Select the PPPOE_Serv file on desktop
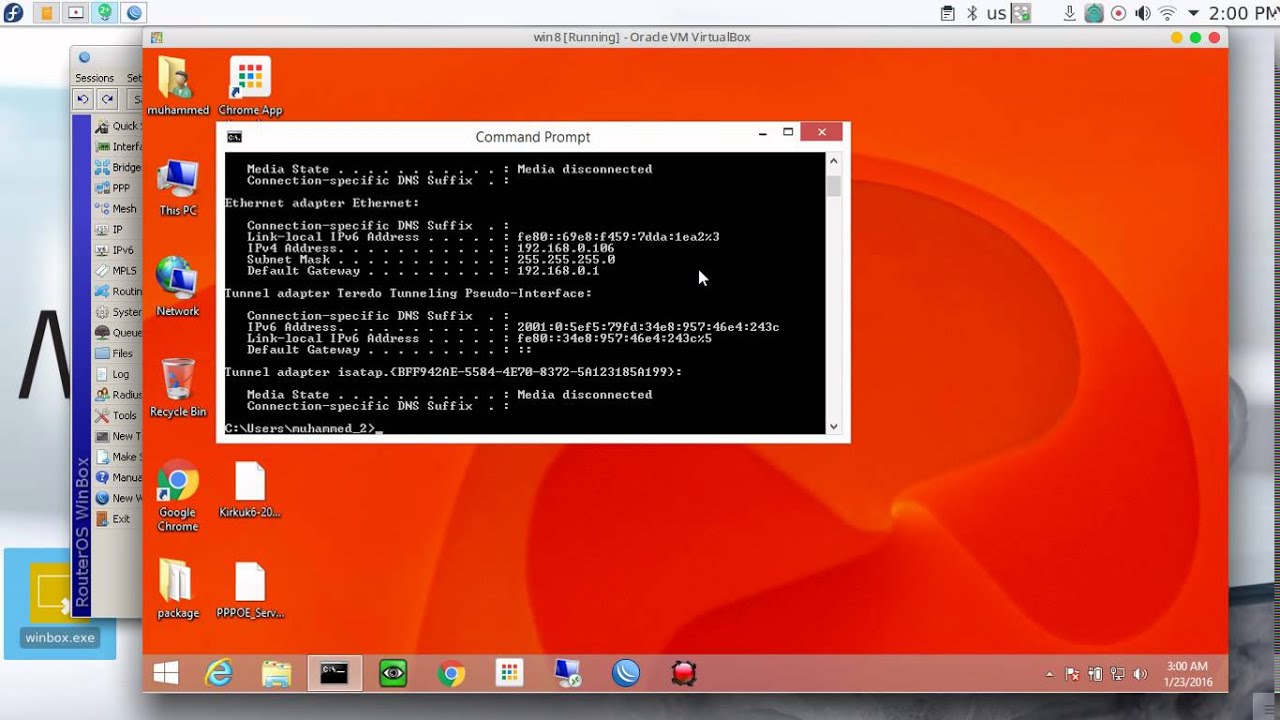 (250, 590)
